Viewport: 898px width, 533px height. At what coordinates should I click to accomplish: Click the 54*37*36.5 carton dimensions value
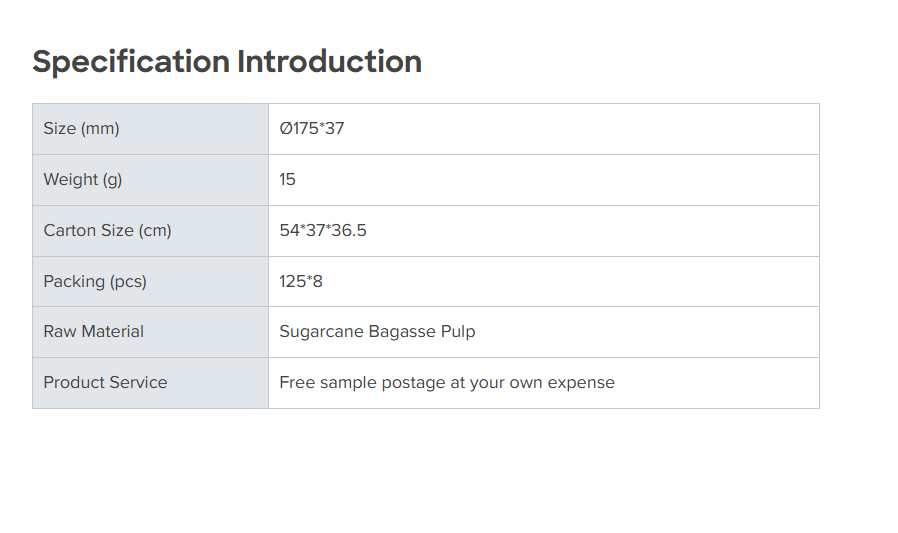323,231
